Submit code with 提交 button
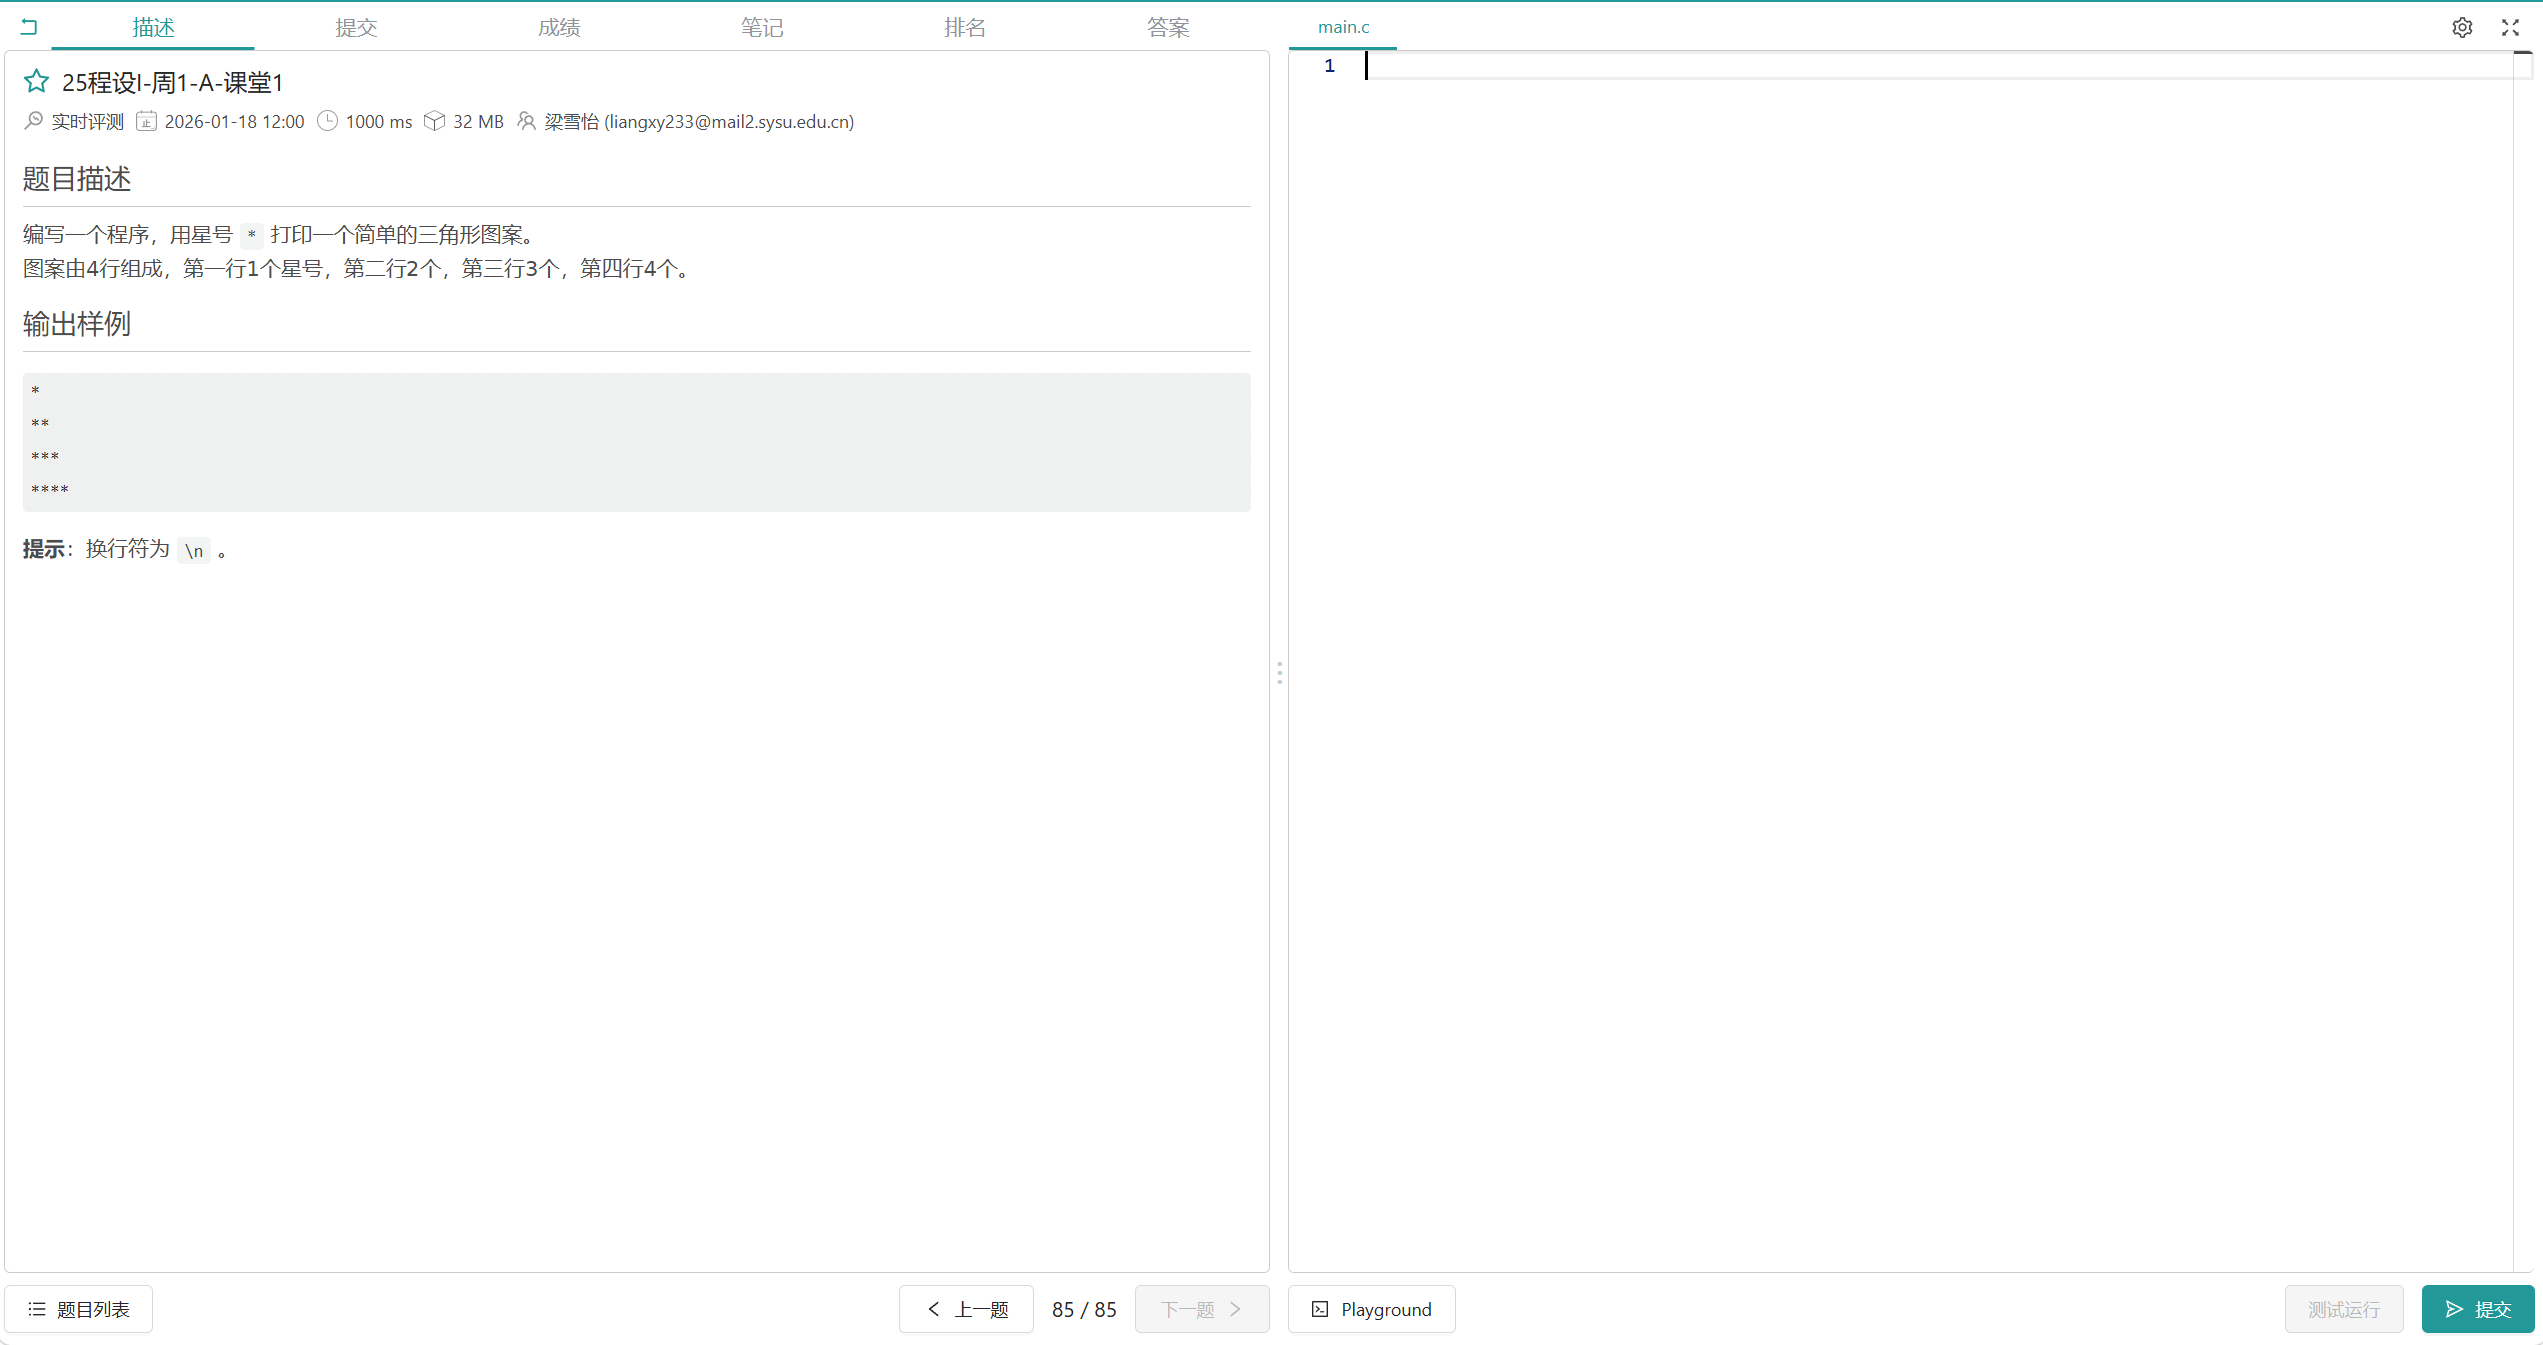The width and height of the screenshot is (2543, 1345). point(2477,1309)
